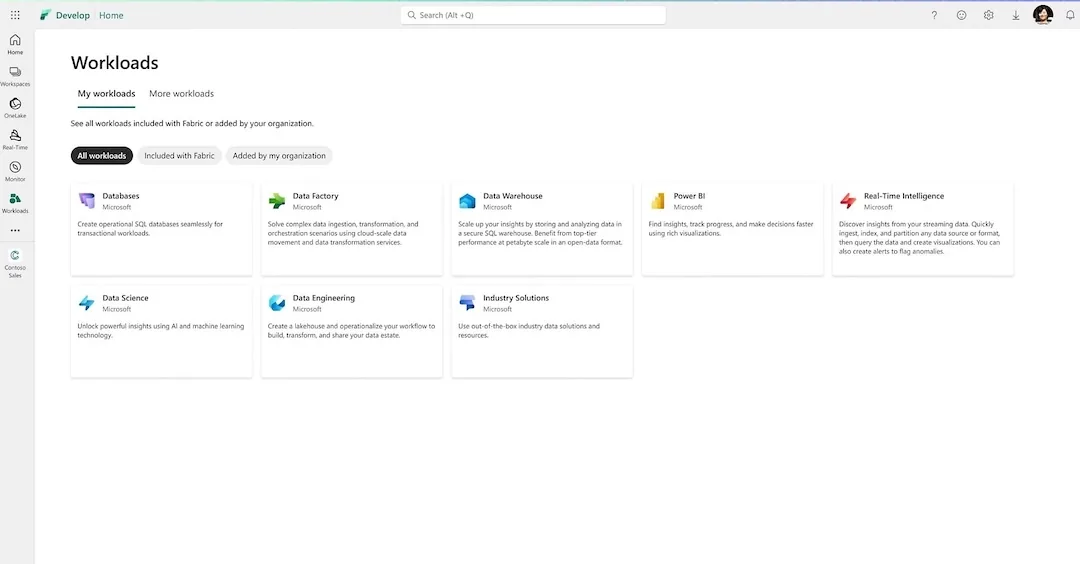Open the Industry Solutions card title
Image resolution: width=1080 pixels, height=564 pixels.
[516, 297]
